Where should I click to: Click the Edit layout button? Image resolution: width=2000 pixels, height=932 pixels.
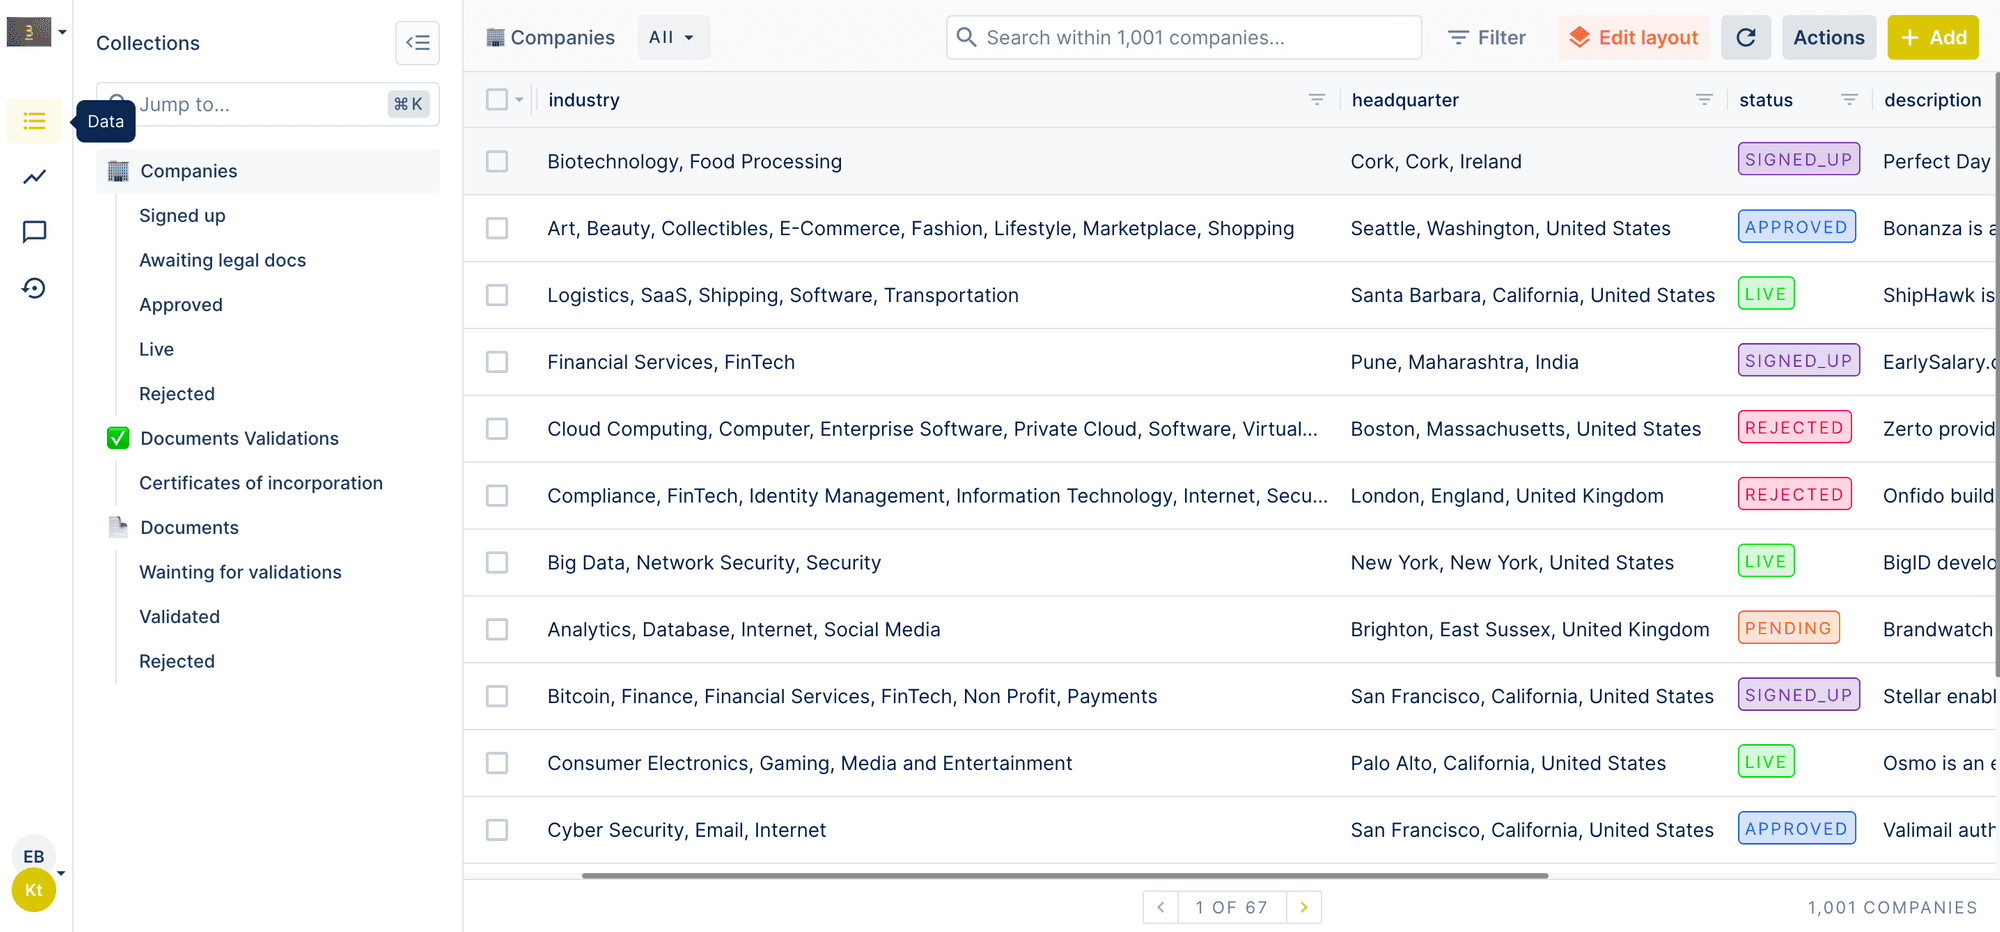click(1633, 37)
